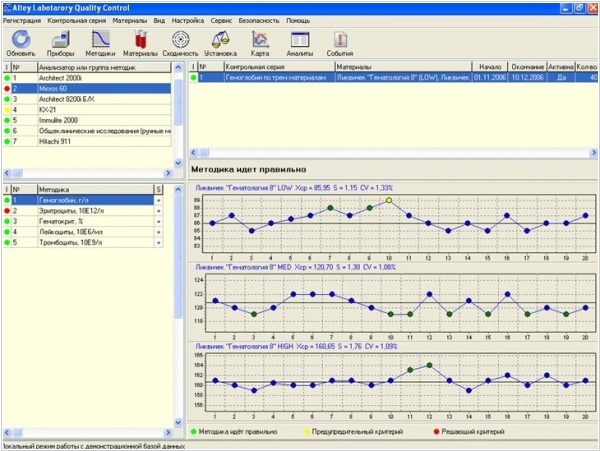Click the Обновить refresh toolbar icon
The image size is (600, 451).
pos(19,42)
